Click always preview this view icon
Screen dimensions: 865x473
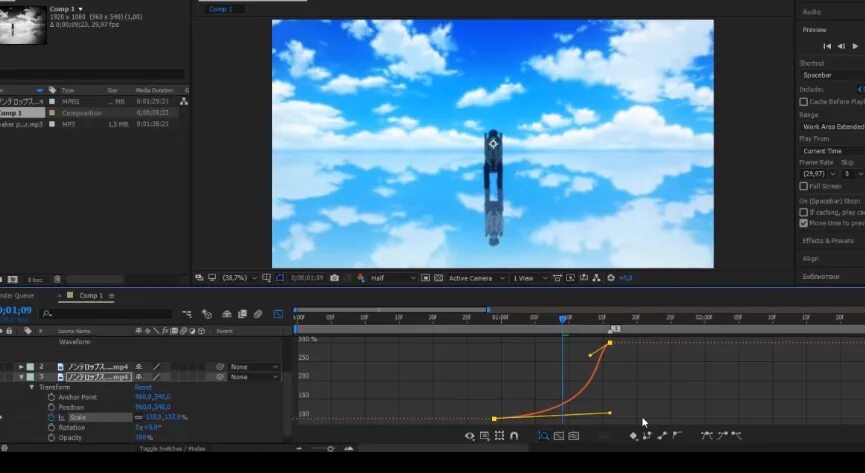pyautogui.click(x=199, y=278)
